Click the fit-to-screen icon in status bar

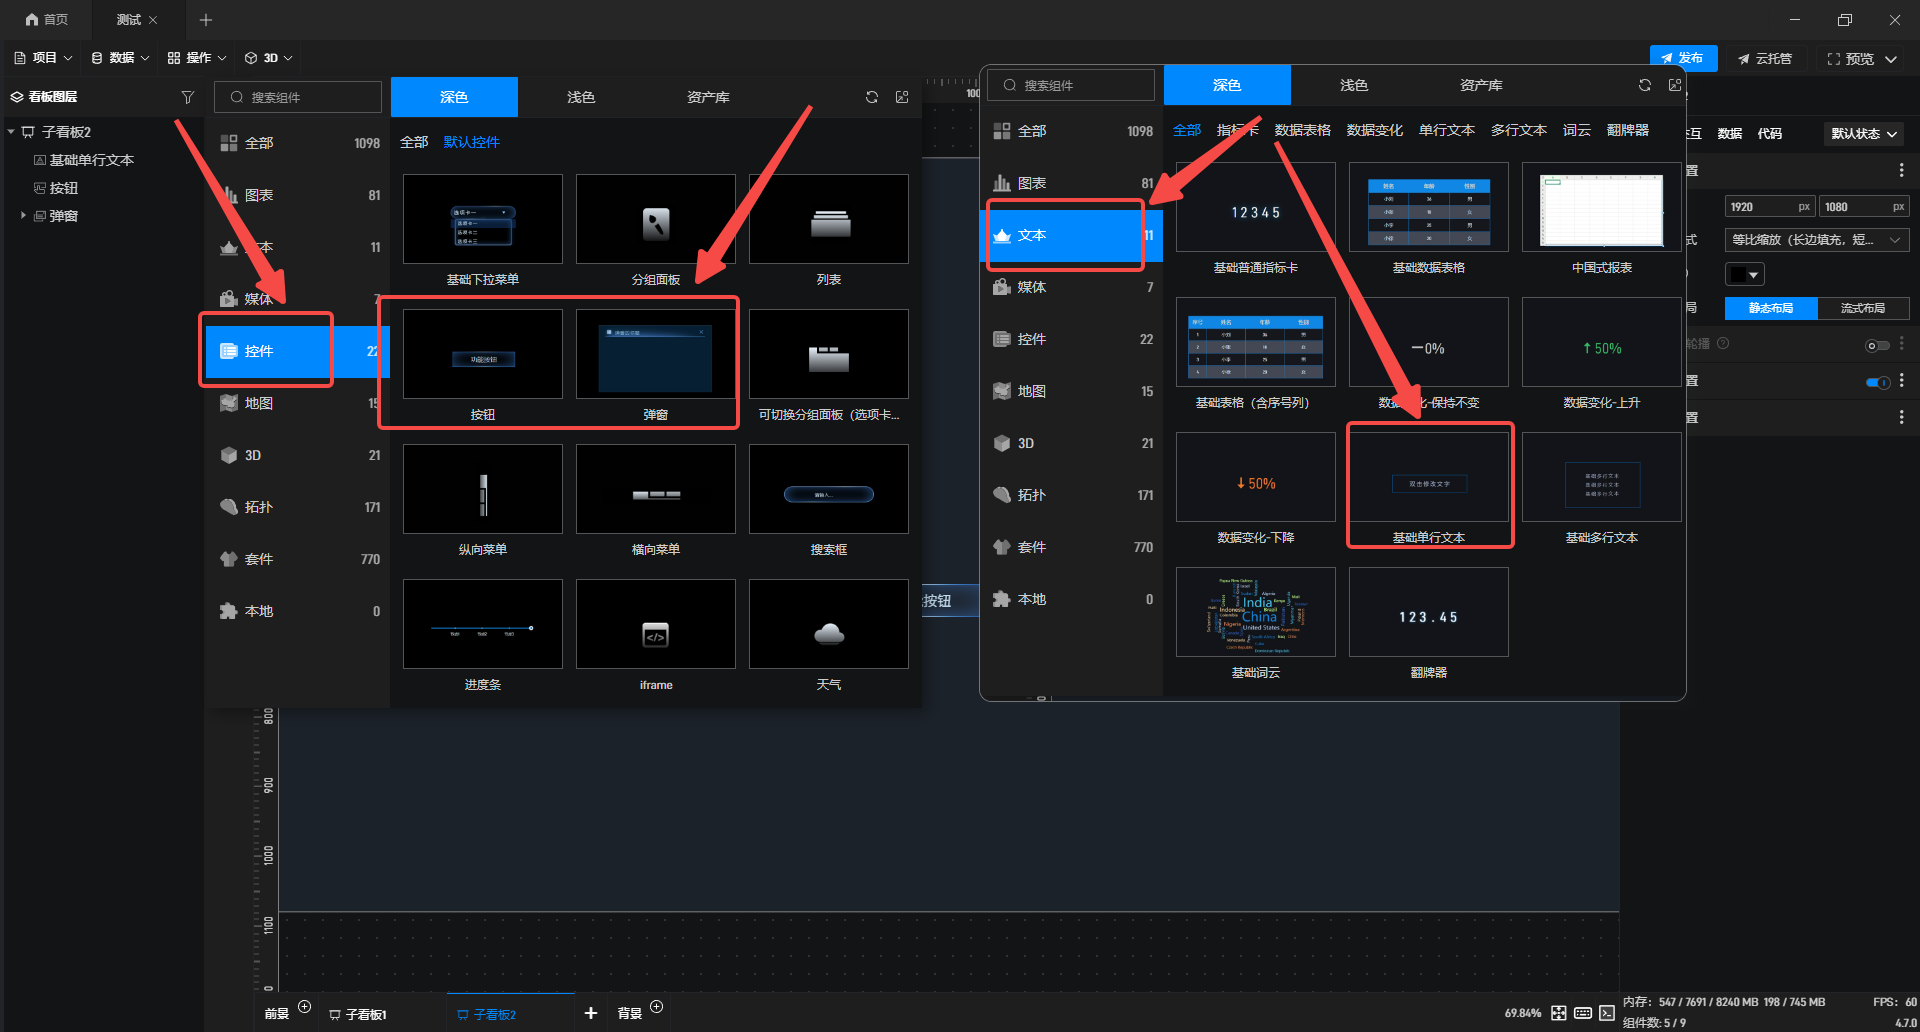(1559, 1013)
